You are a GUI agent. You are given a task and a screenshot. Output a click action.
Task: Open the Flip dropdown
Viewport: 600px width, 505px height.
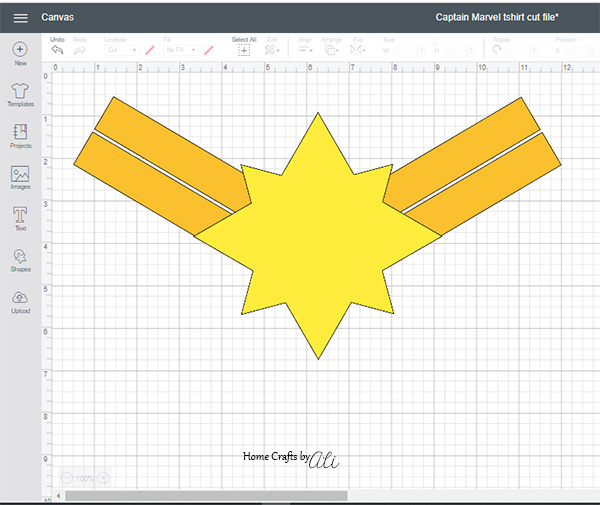click(x=358, y=50)
